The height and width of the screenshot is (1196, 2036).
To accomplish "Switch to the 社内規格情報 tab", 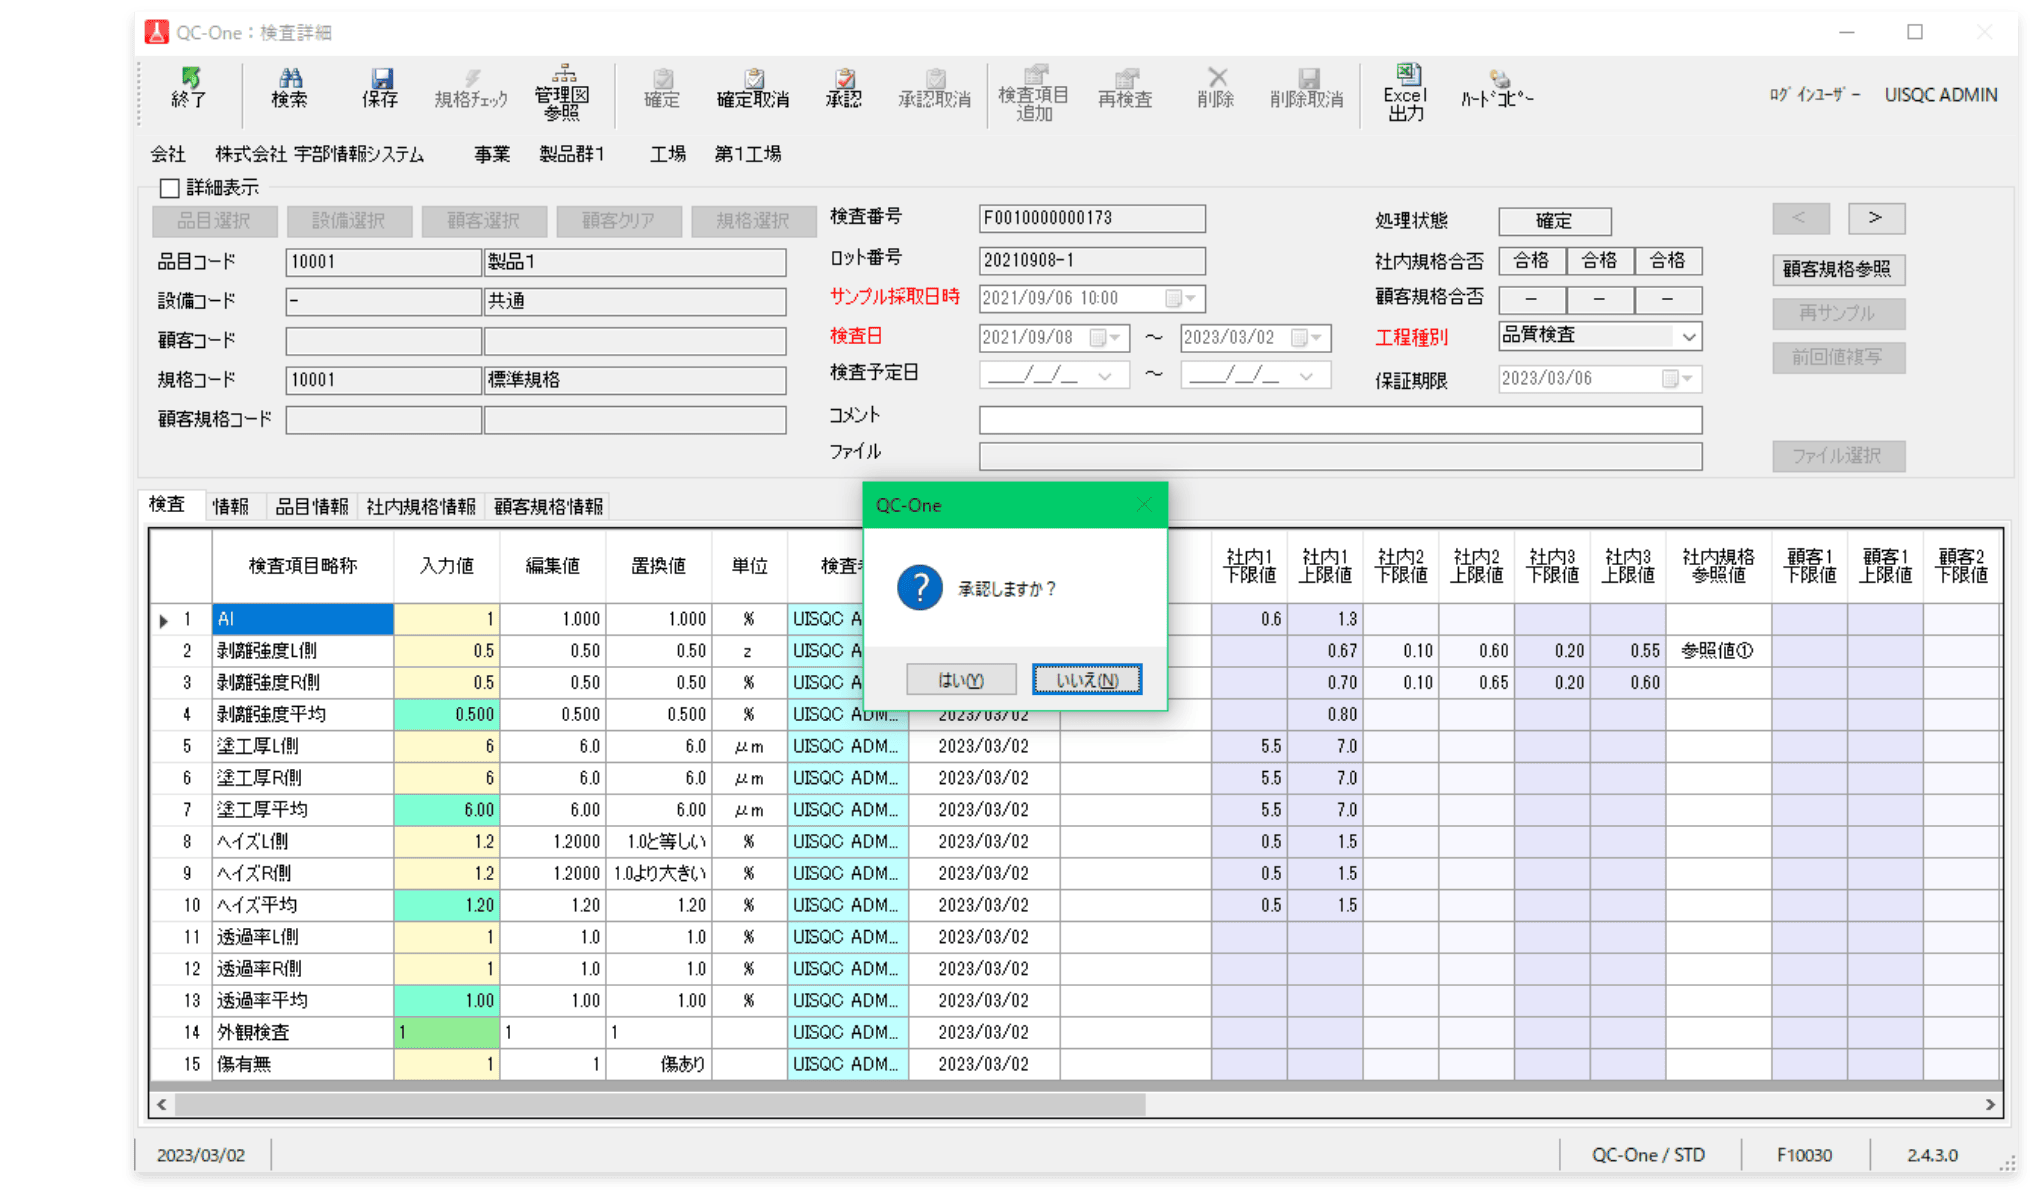I will (421, 507).
